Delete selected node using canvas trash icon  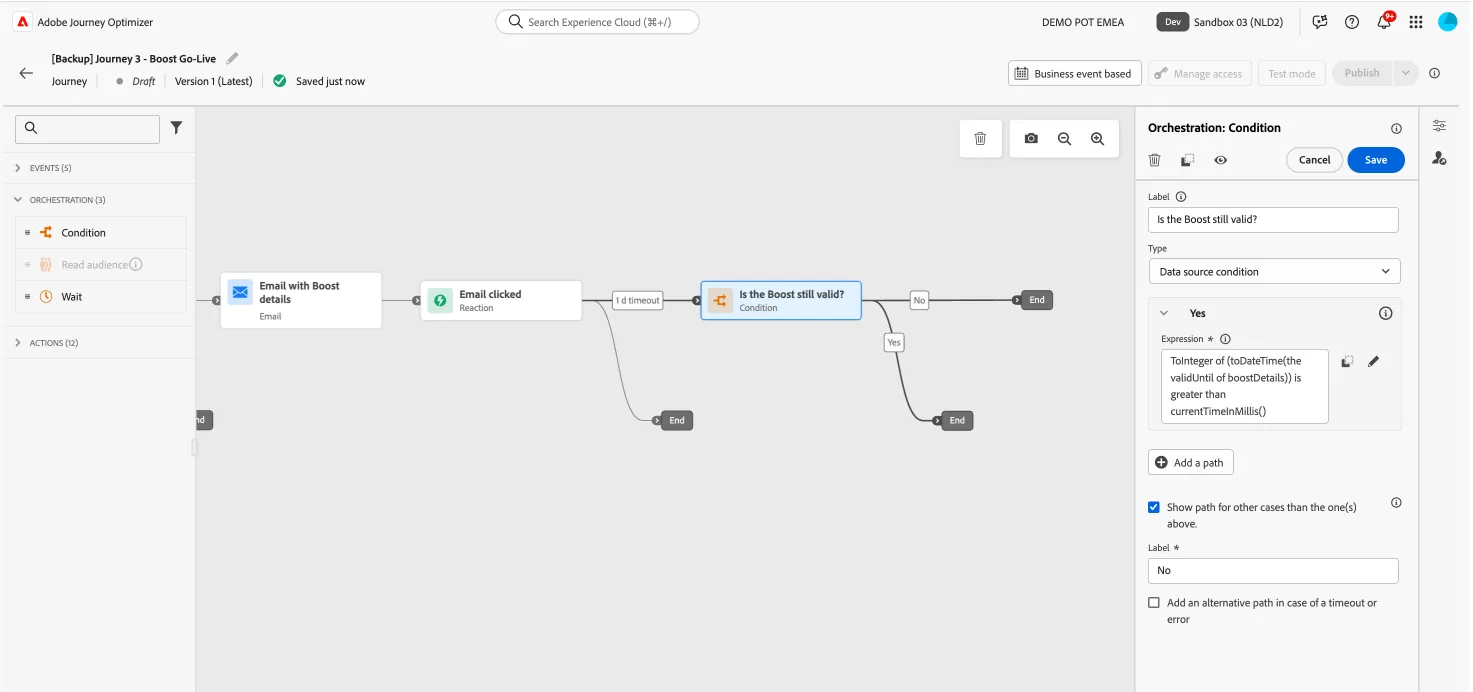(980, 139)
